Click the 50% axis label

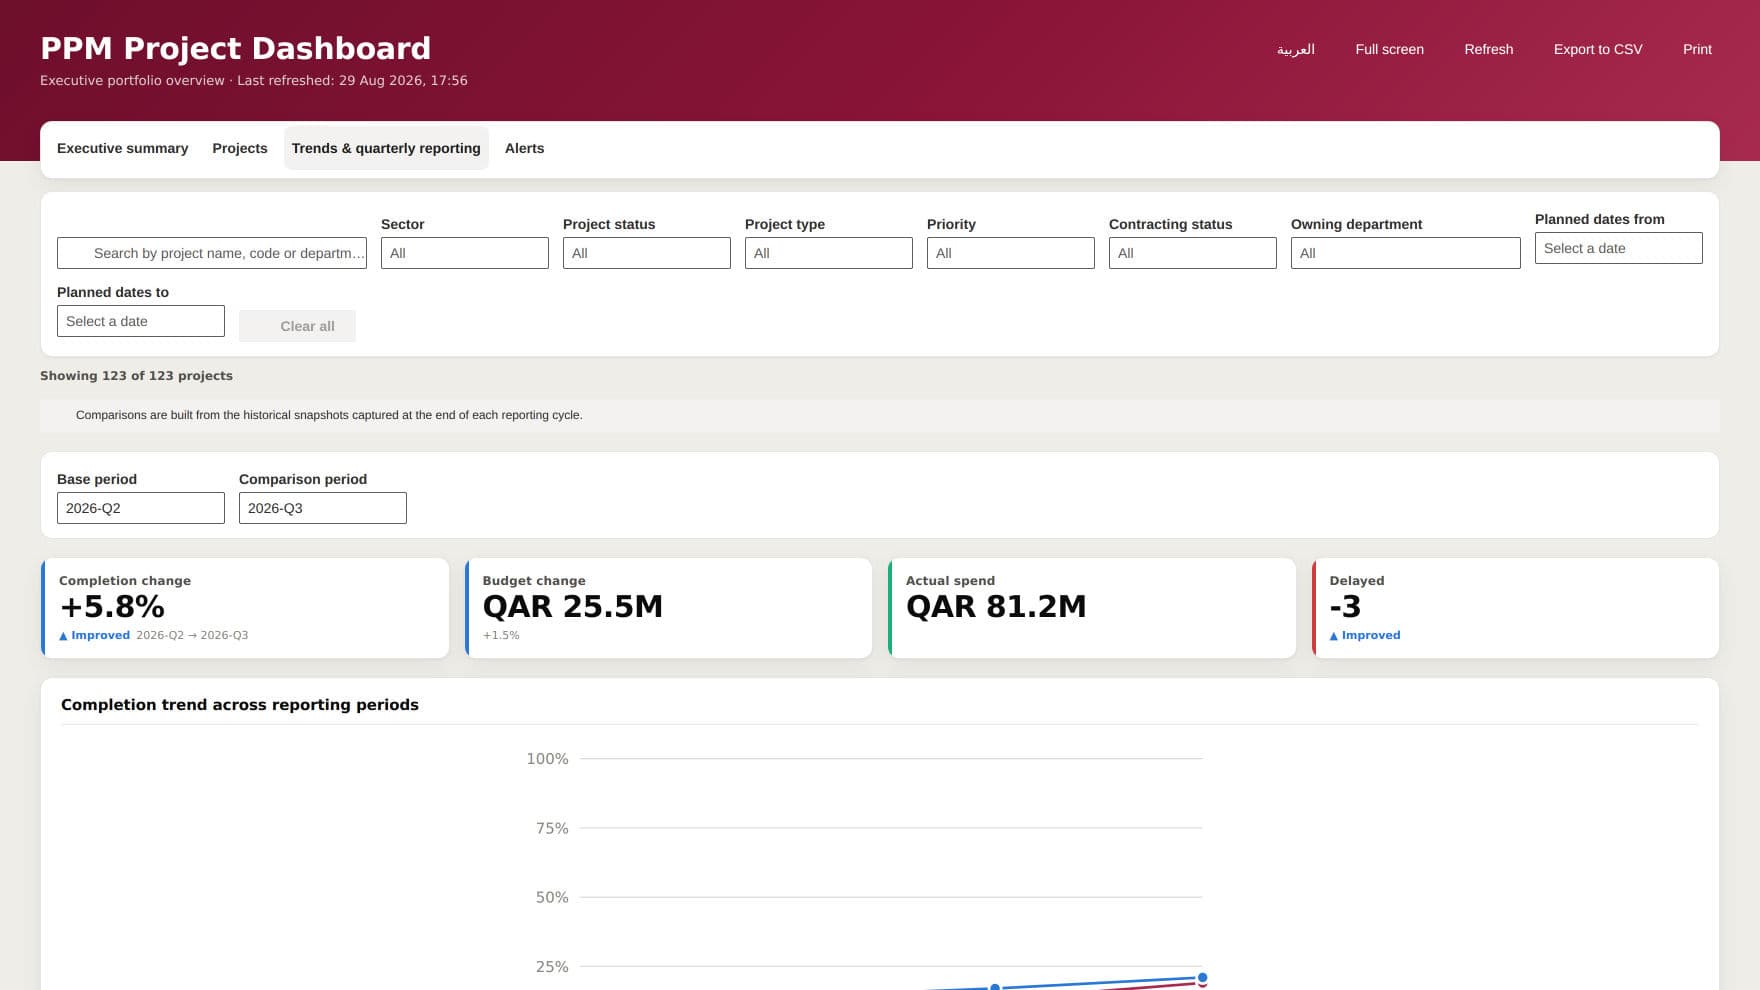(552, 897)
